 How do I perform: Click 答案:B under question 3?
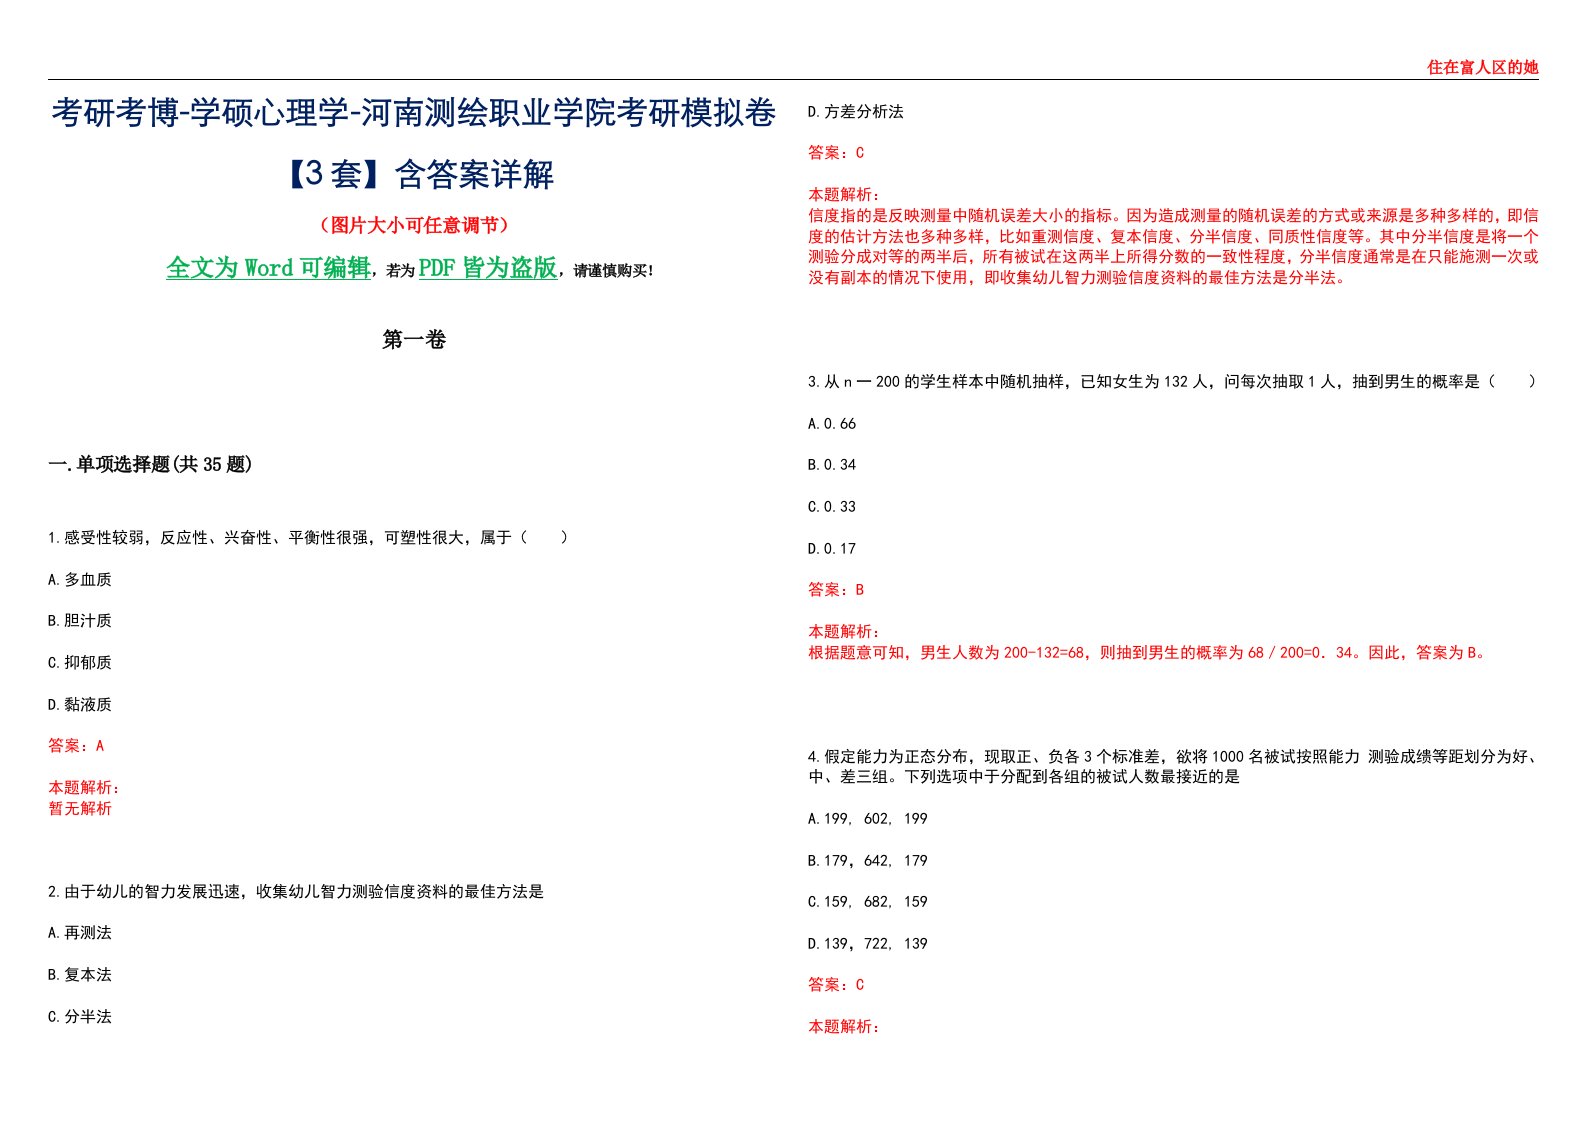click(836, 590)
